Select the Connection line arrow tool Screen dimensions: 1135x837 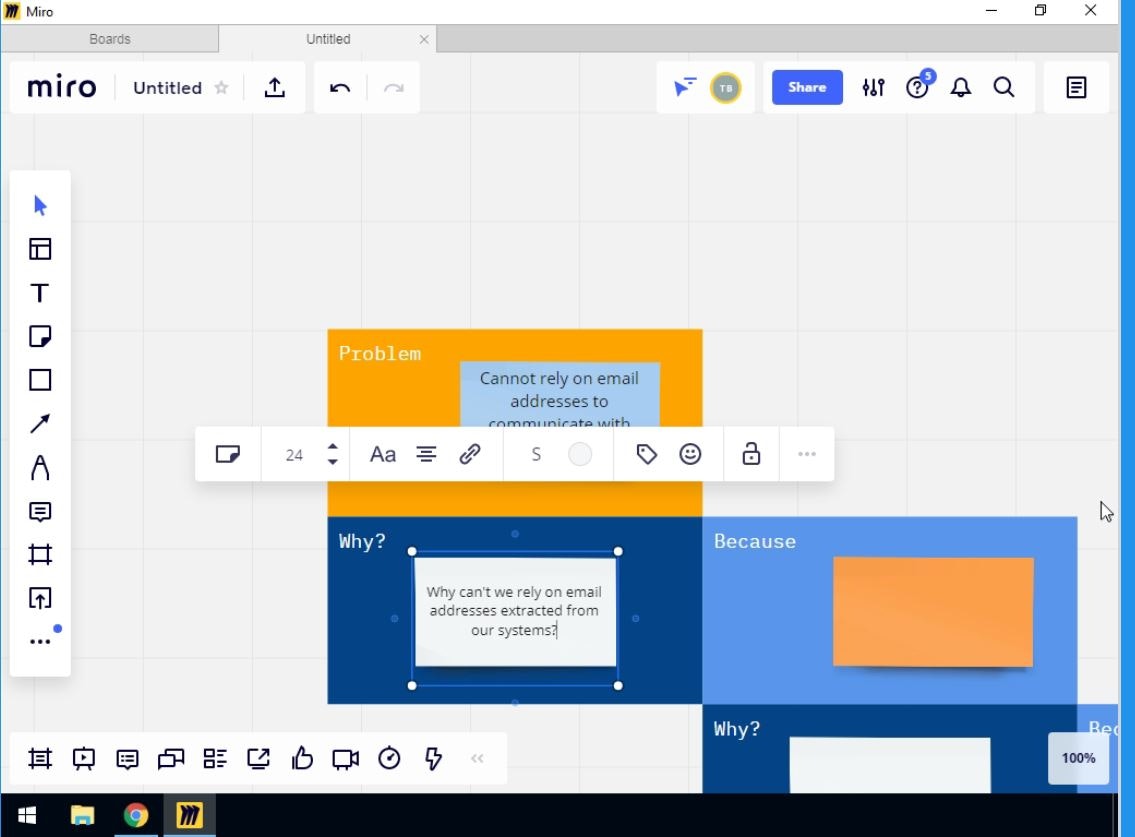(x=40, y=424)
